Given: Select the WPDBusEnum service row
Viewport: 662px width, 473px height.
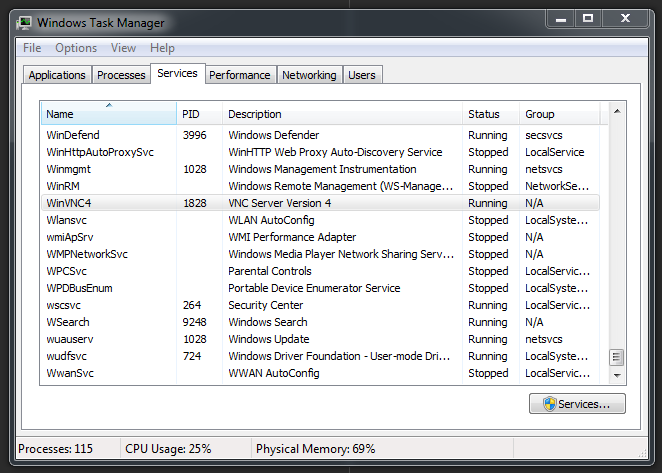Looking at the screenshot, I should point(320,288).
